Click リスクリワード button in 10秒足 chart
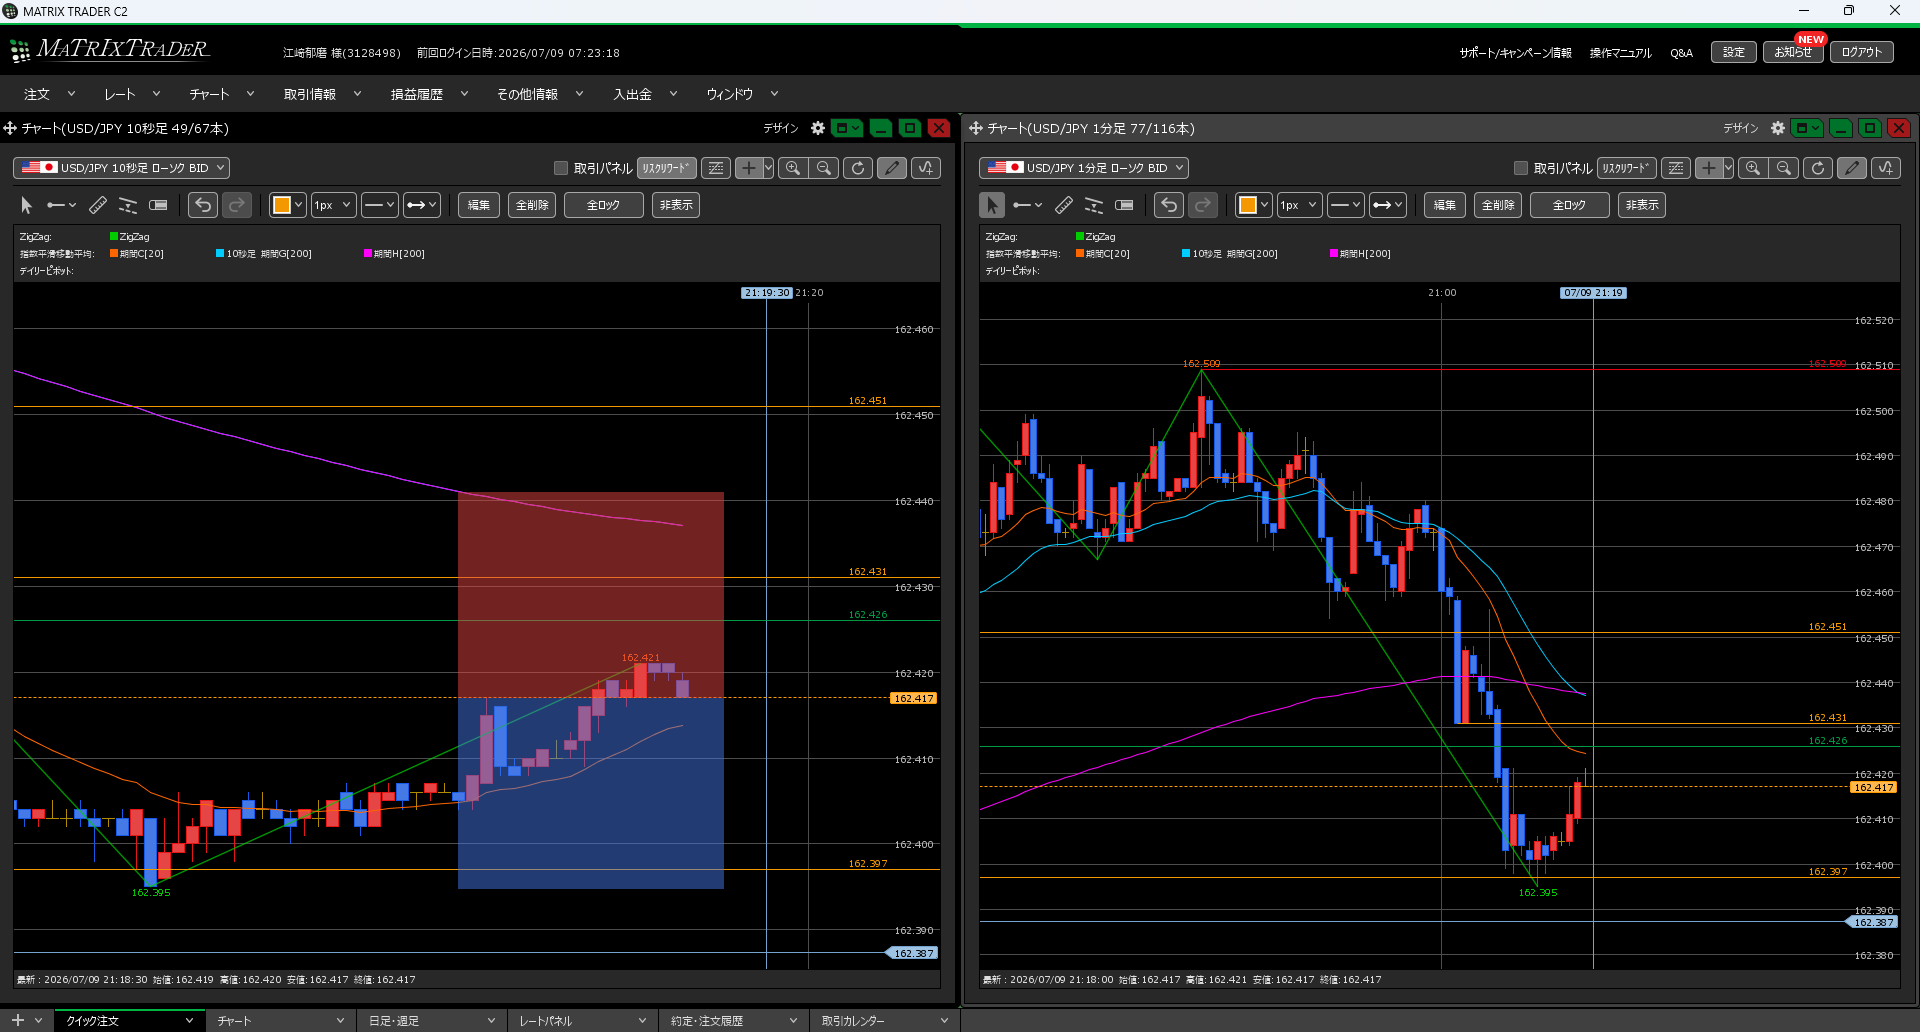 click(x=667, y=168)
